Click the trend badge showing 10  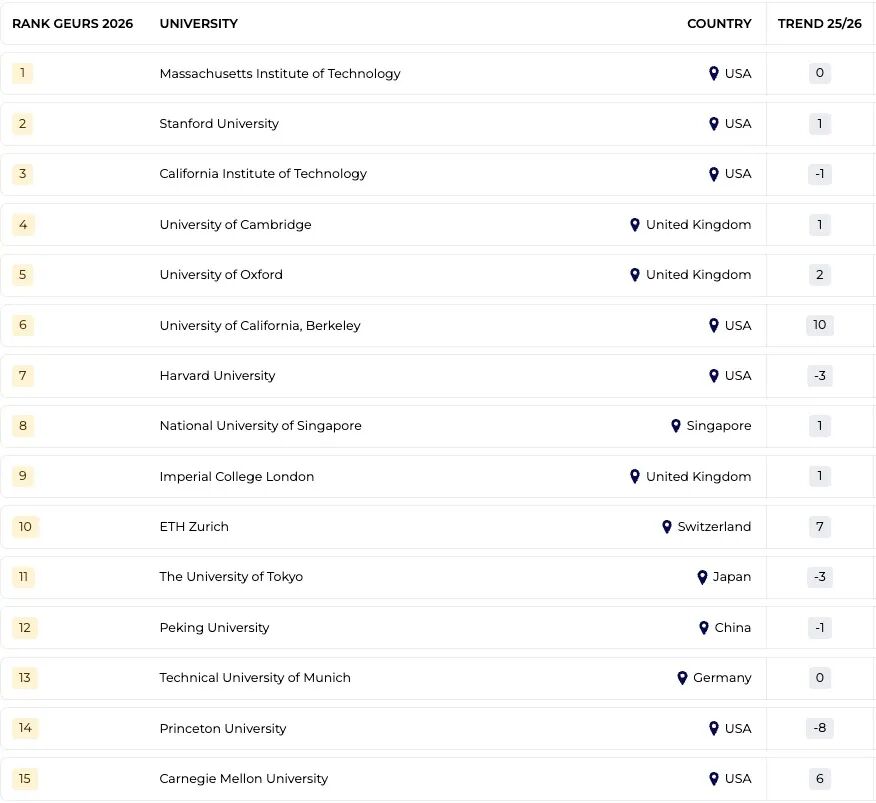coord(819,326)
